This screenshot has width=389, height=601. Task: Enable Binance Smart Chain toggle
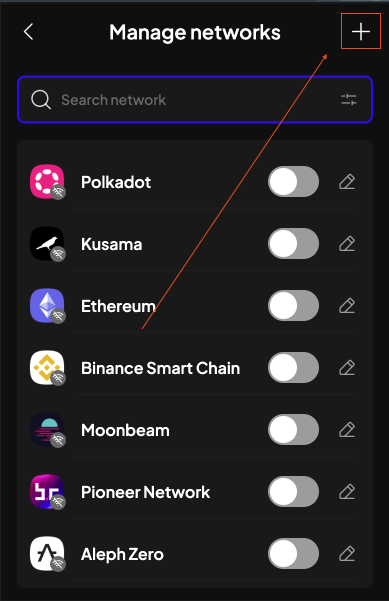click(x=293, y=368)
